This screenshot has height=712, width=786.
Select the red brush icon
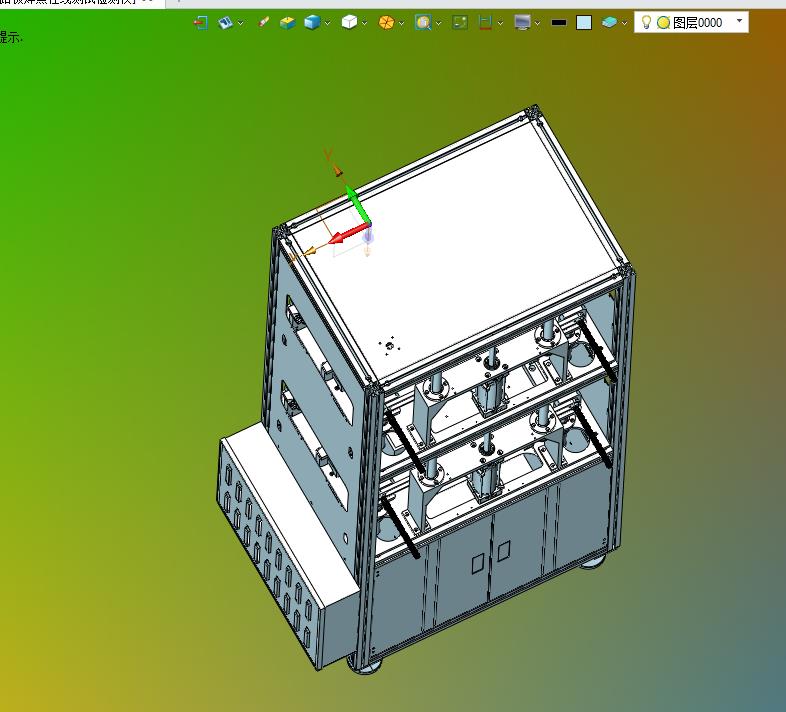coord(264,23)
